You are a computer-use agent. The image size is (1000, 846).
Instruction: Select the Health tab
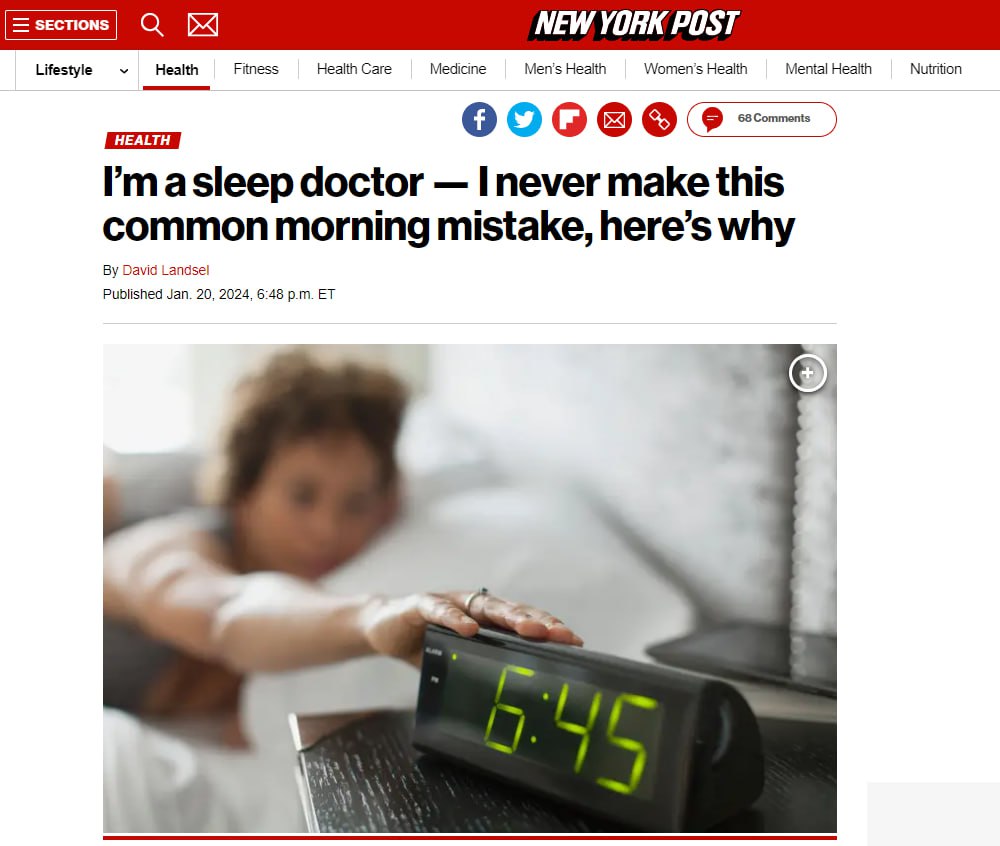pyautogui.click(x=177, y=70)
